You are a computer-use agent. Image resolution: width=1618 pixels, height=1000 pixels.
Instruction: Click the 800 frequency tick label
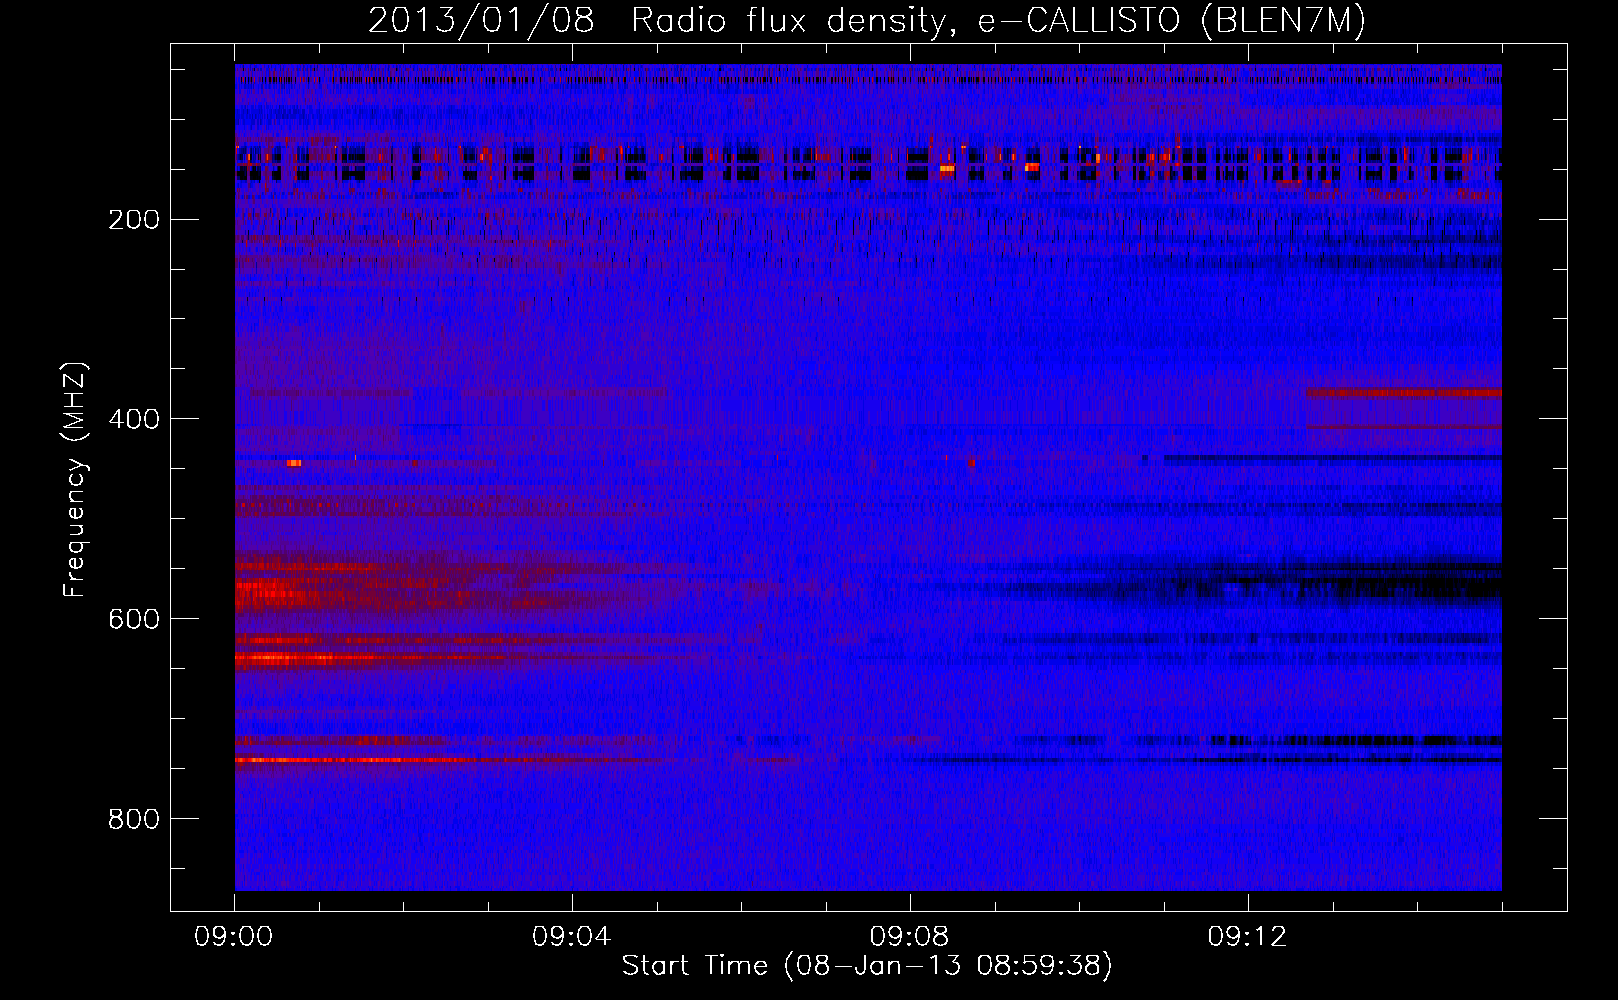[x=134, y=819]
